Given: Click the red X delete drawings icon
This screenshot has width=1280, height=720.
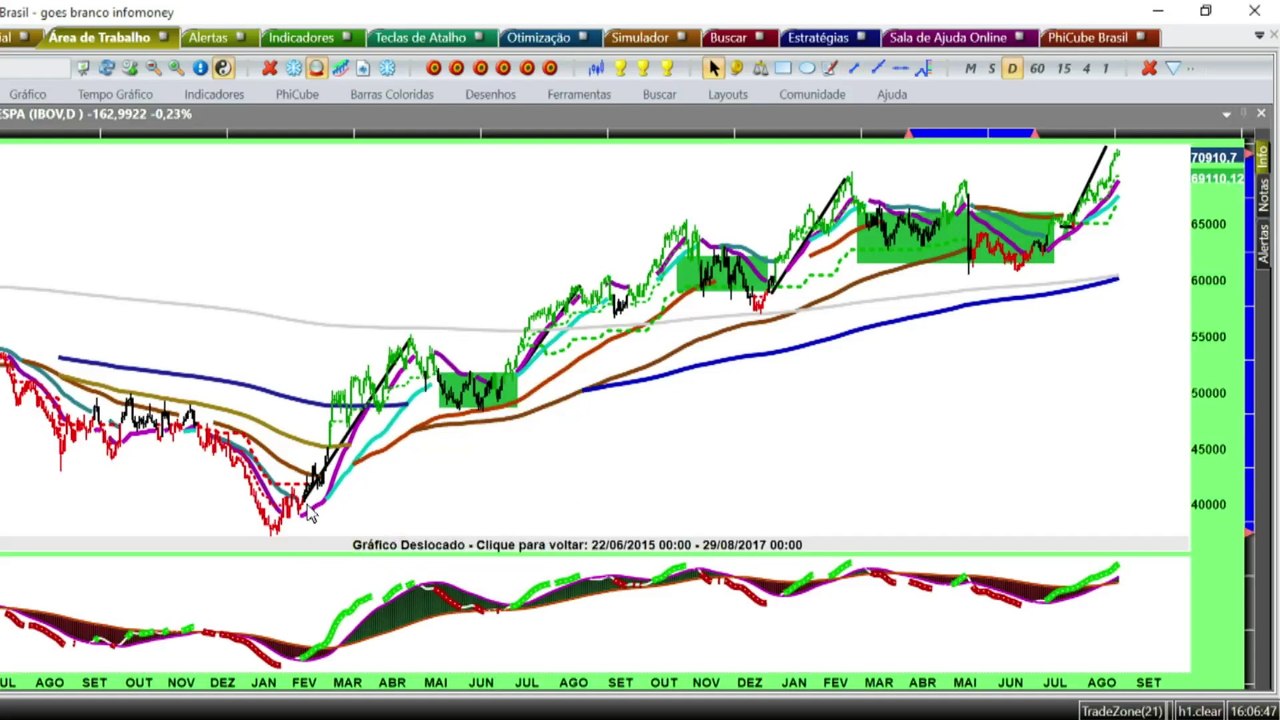Looking at the screenshot, I should coord(1149,68).
